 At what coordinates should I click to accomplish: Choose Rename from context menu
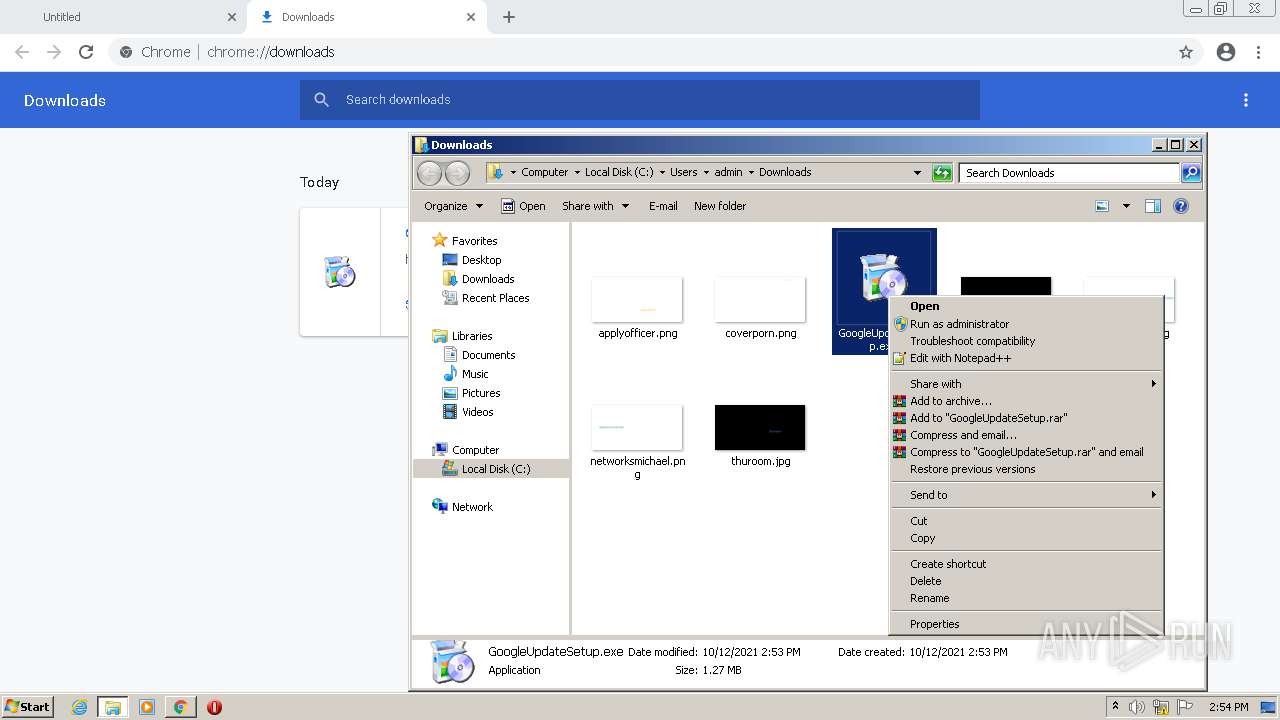[1026, 598]
